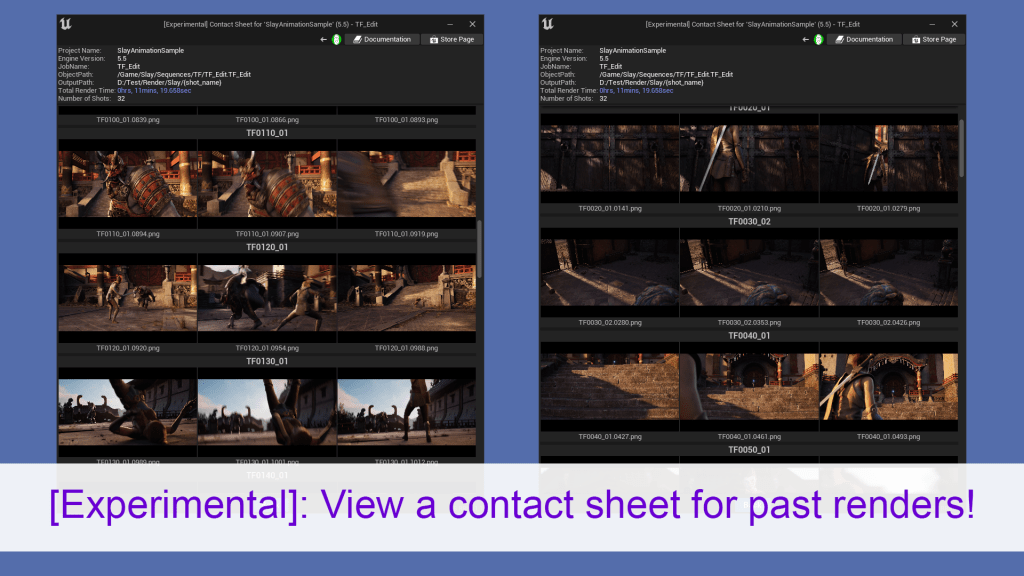
Task: Open Store Page in window showing TF0120_01
Action: [x=451, y=39]
